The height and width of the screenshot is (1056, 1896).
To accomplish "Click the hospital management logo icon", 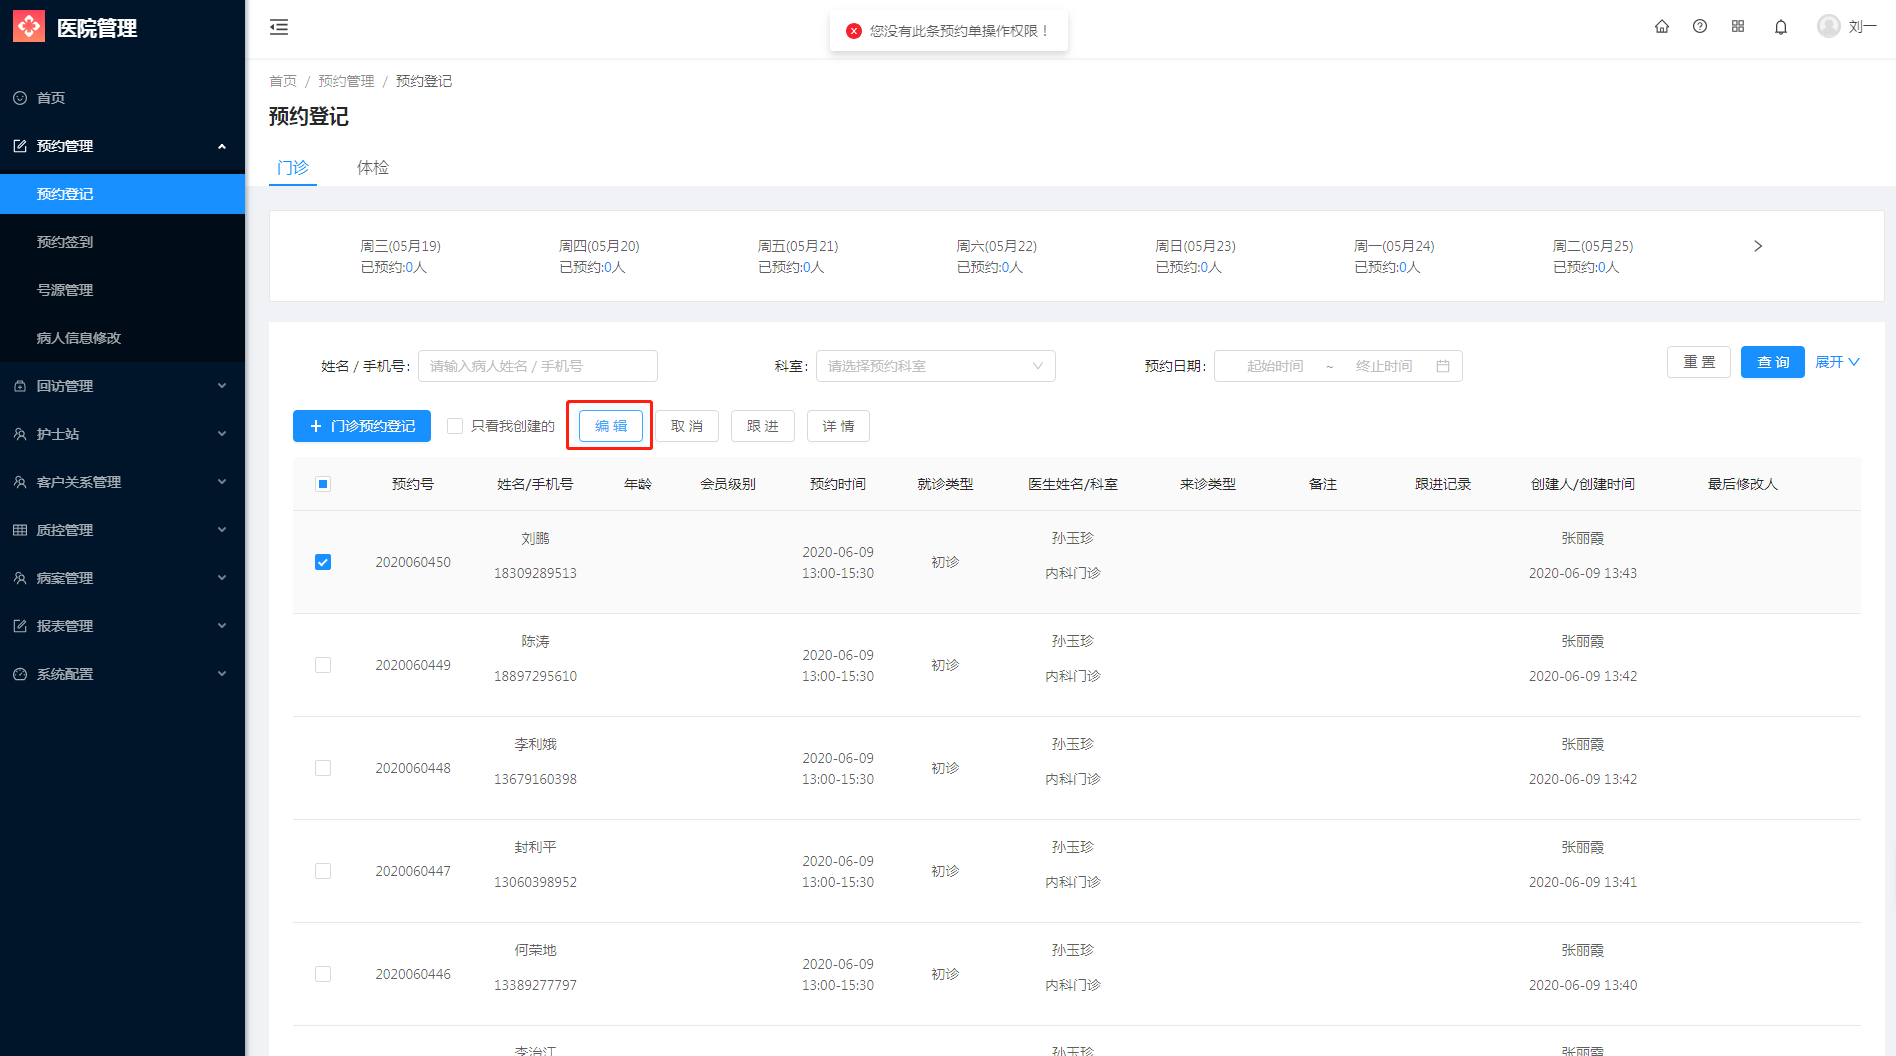I will [x=29, y=26].
